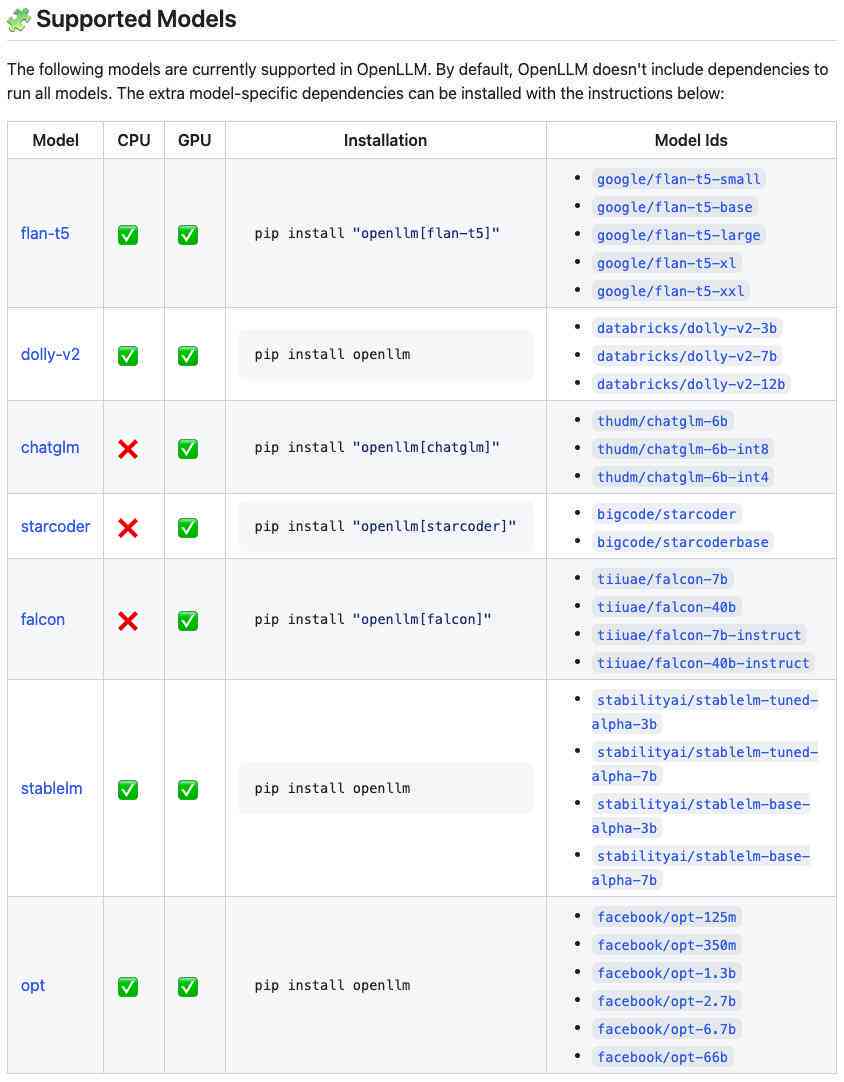The height and width of the screenshot is (1082, 844).
Task: Open the dolly-v2 model link
Action: click(x=50, y=354)
